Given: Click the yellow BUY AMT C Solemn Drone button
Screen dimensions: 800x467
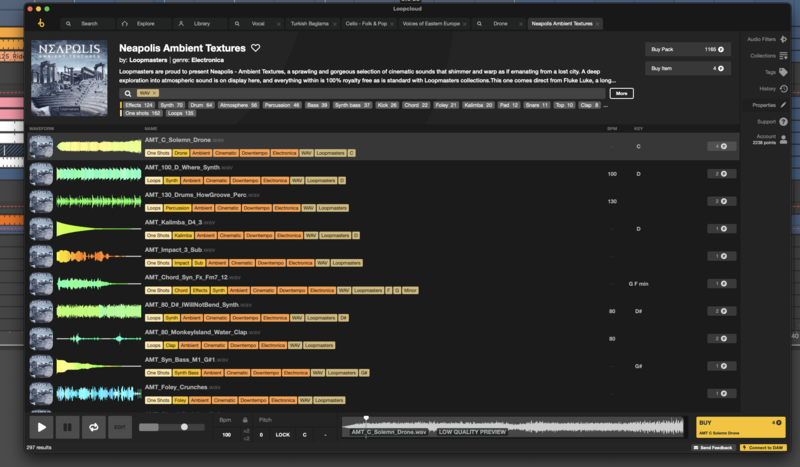Looking at the screenshot, I should point(740,427).
